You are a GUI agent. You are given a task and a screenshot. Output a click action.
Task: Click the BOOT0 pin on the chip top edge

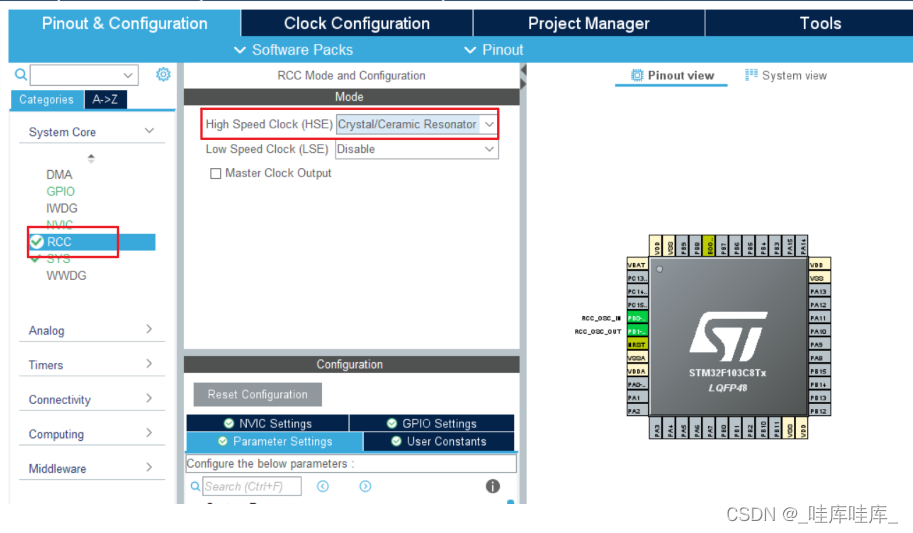point(709,246)
